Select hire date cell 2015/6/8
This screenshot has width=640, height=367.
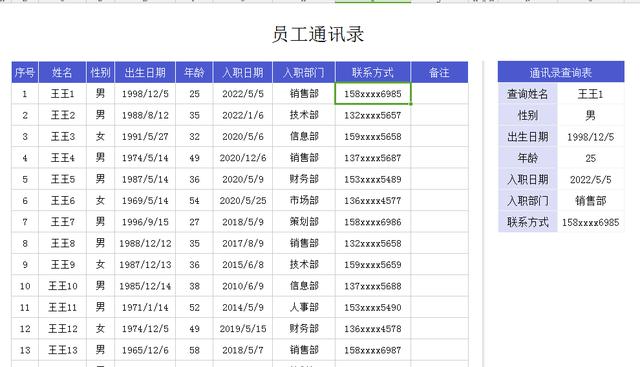pos(243,265)
